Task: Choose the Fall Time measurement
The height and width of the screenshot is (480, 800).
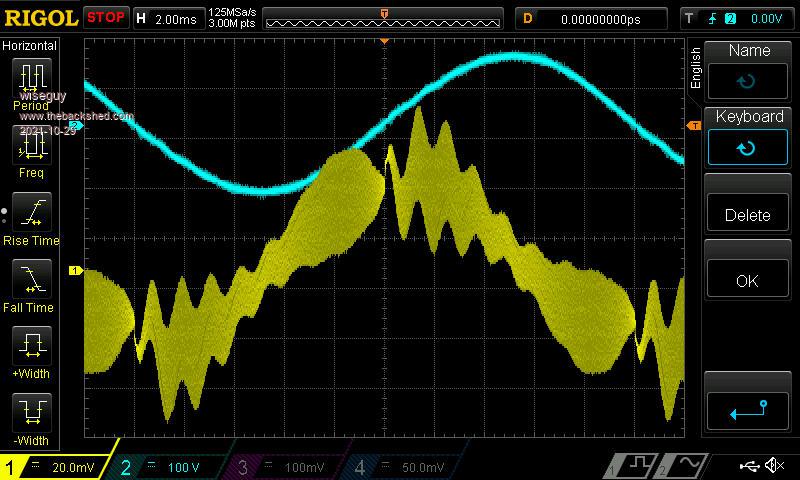Action: 30,280
